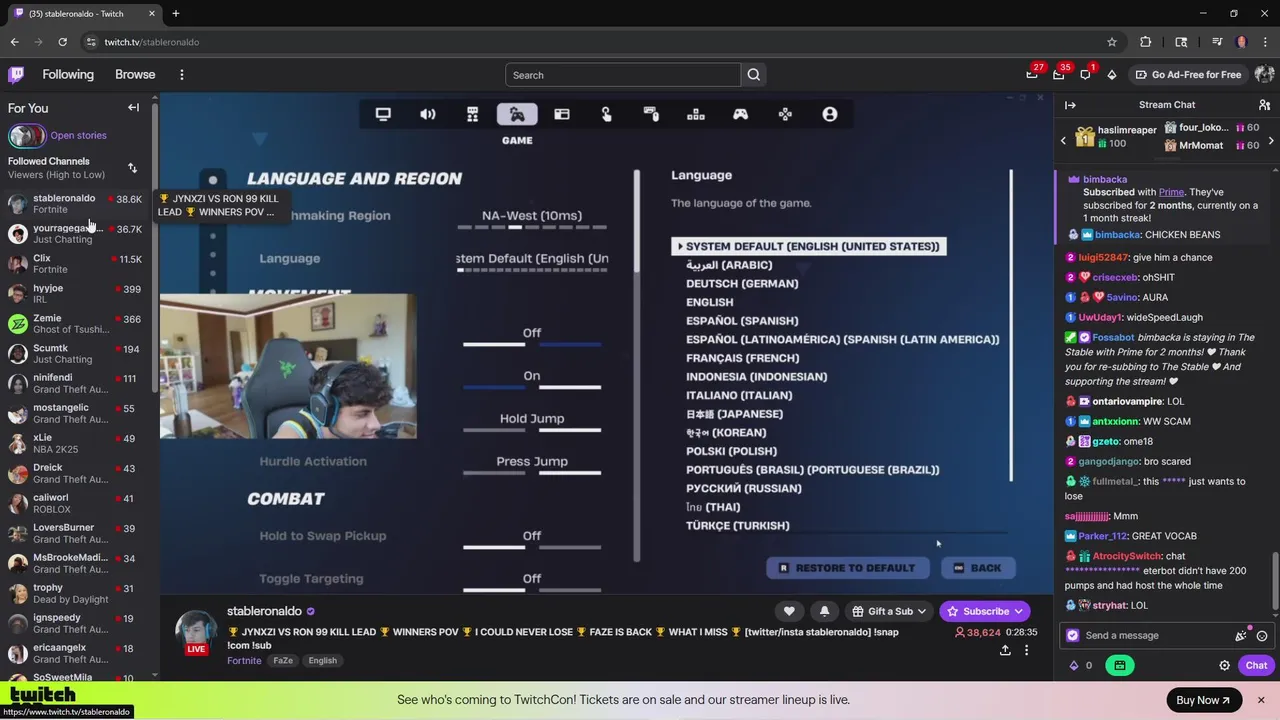This screenshot has height=720, width=1280.
Task: Click stableronaldo channel avatar with LIVE badge
Action: point(196,633)
